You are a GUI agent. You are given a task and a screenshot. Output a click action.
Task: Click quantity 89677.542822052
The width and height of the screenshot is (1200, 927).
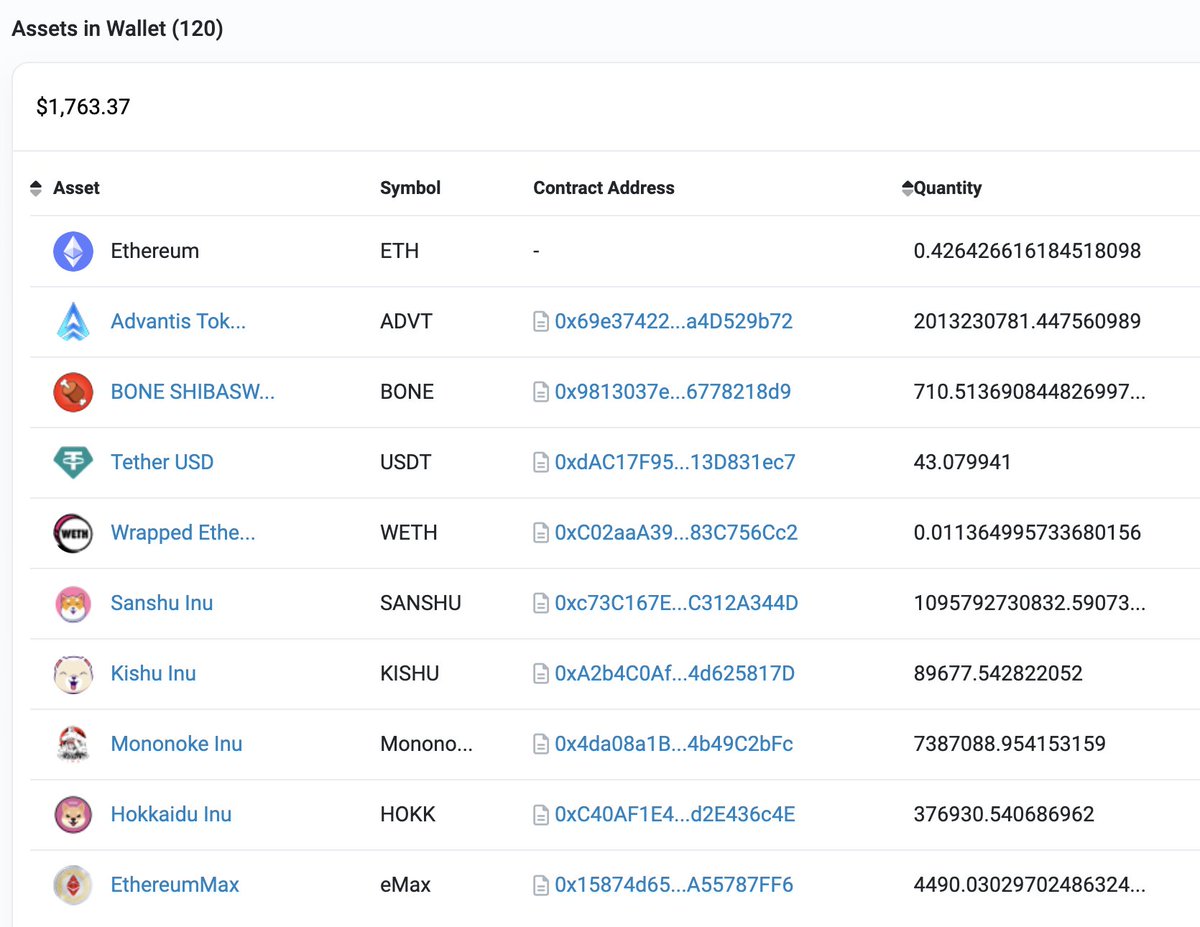pos(998,674)
